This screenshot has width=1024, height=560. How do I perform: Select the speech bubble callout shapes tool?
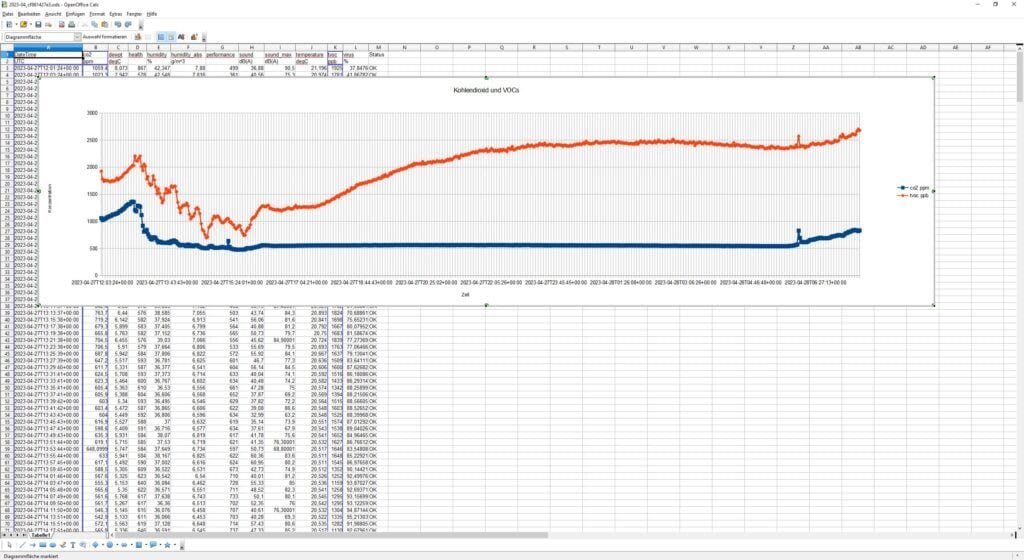[x=153, y=545]
